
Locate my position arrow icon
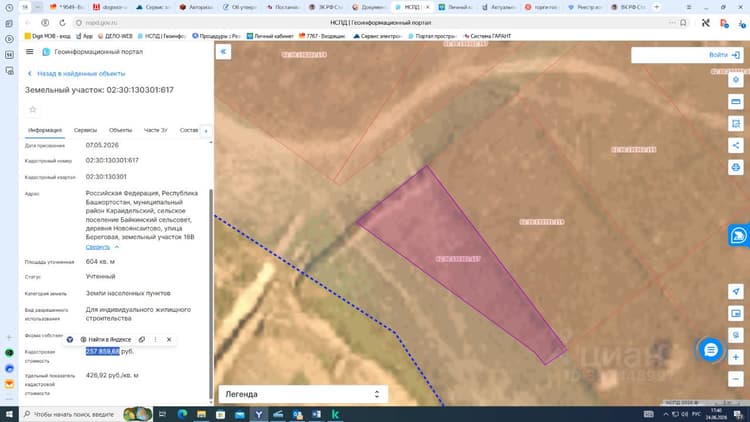736,291
